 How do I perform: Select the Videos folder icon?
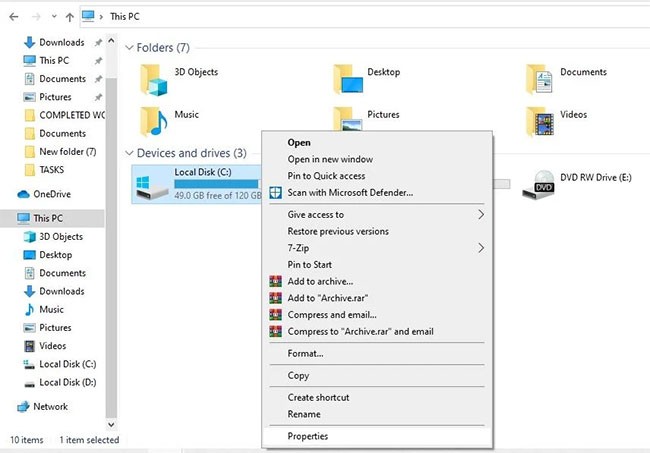[541, 120]
